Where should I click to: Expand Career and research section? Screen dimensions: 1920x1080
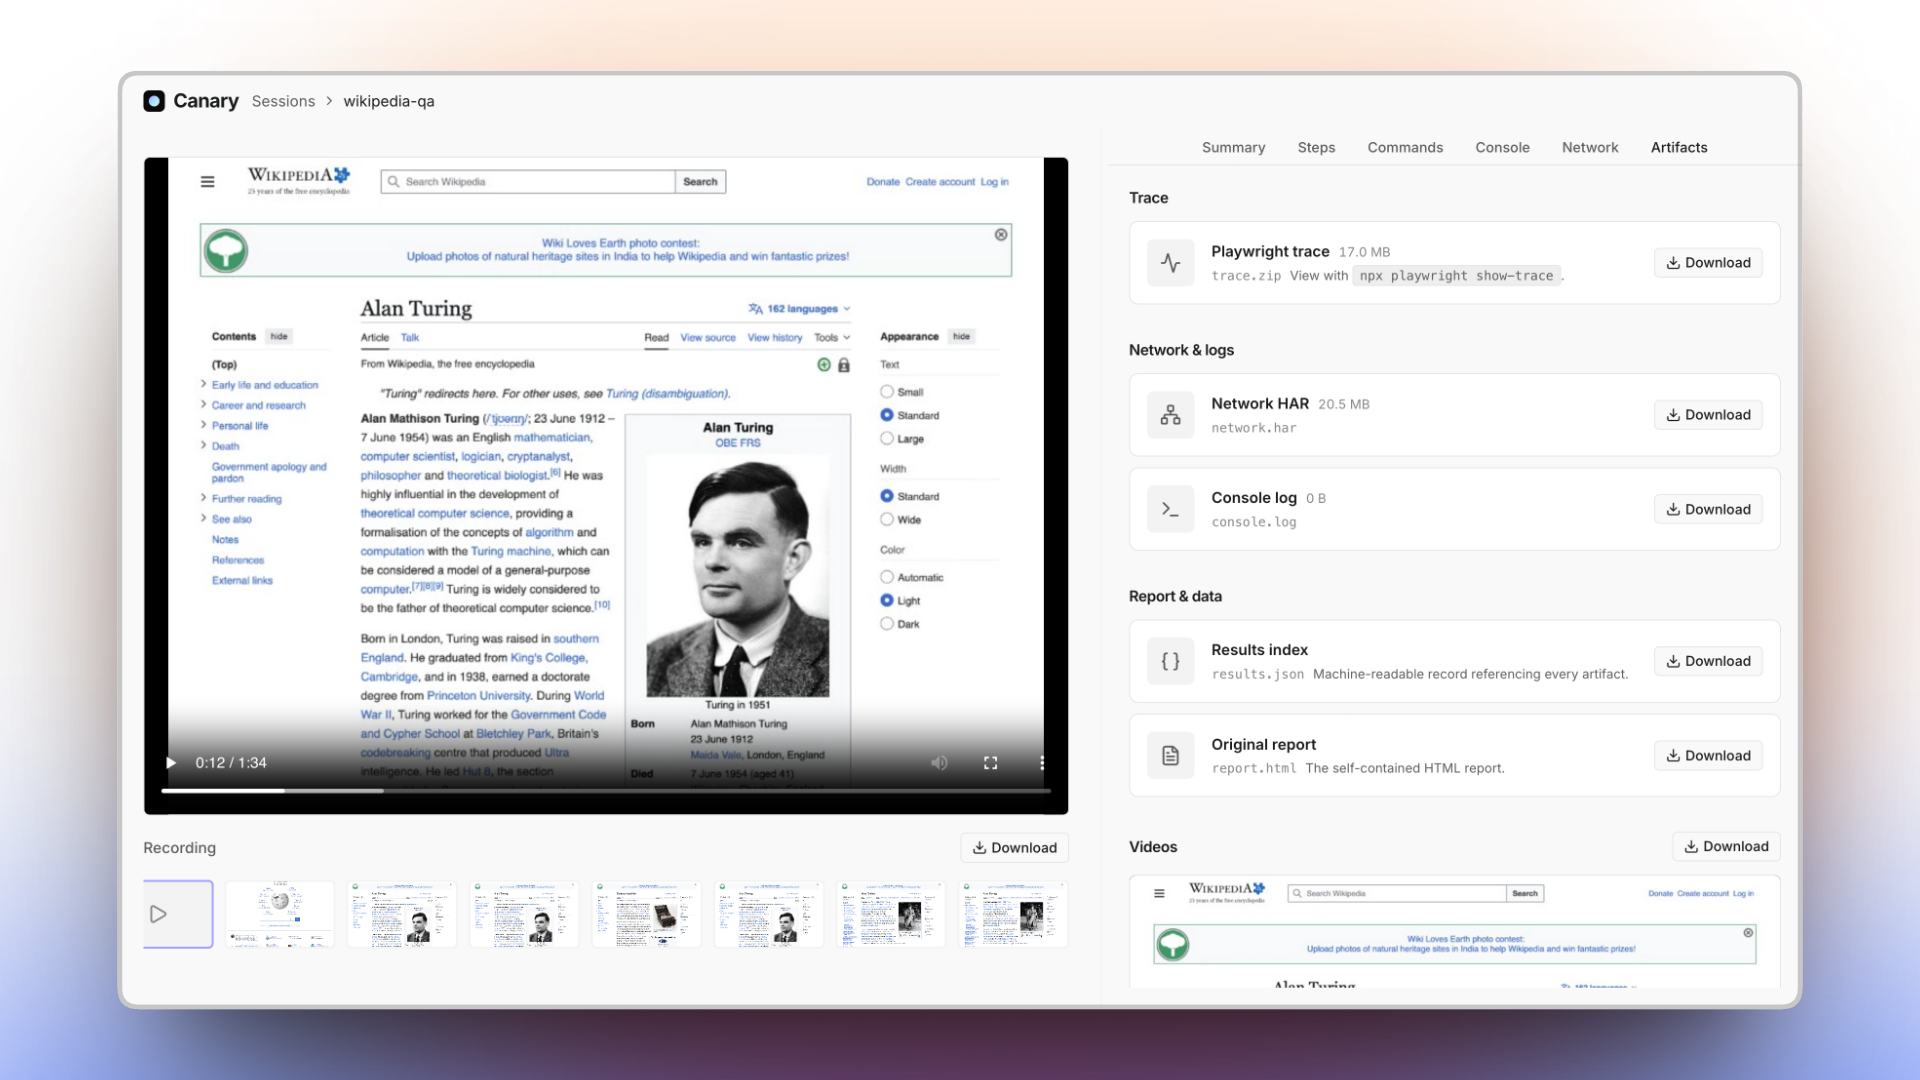tap(203, 404)
